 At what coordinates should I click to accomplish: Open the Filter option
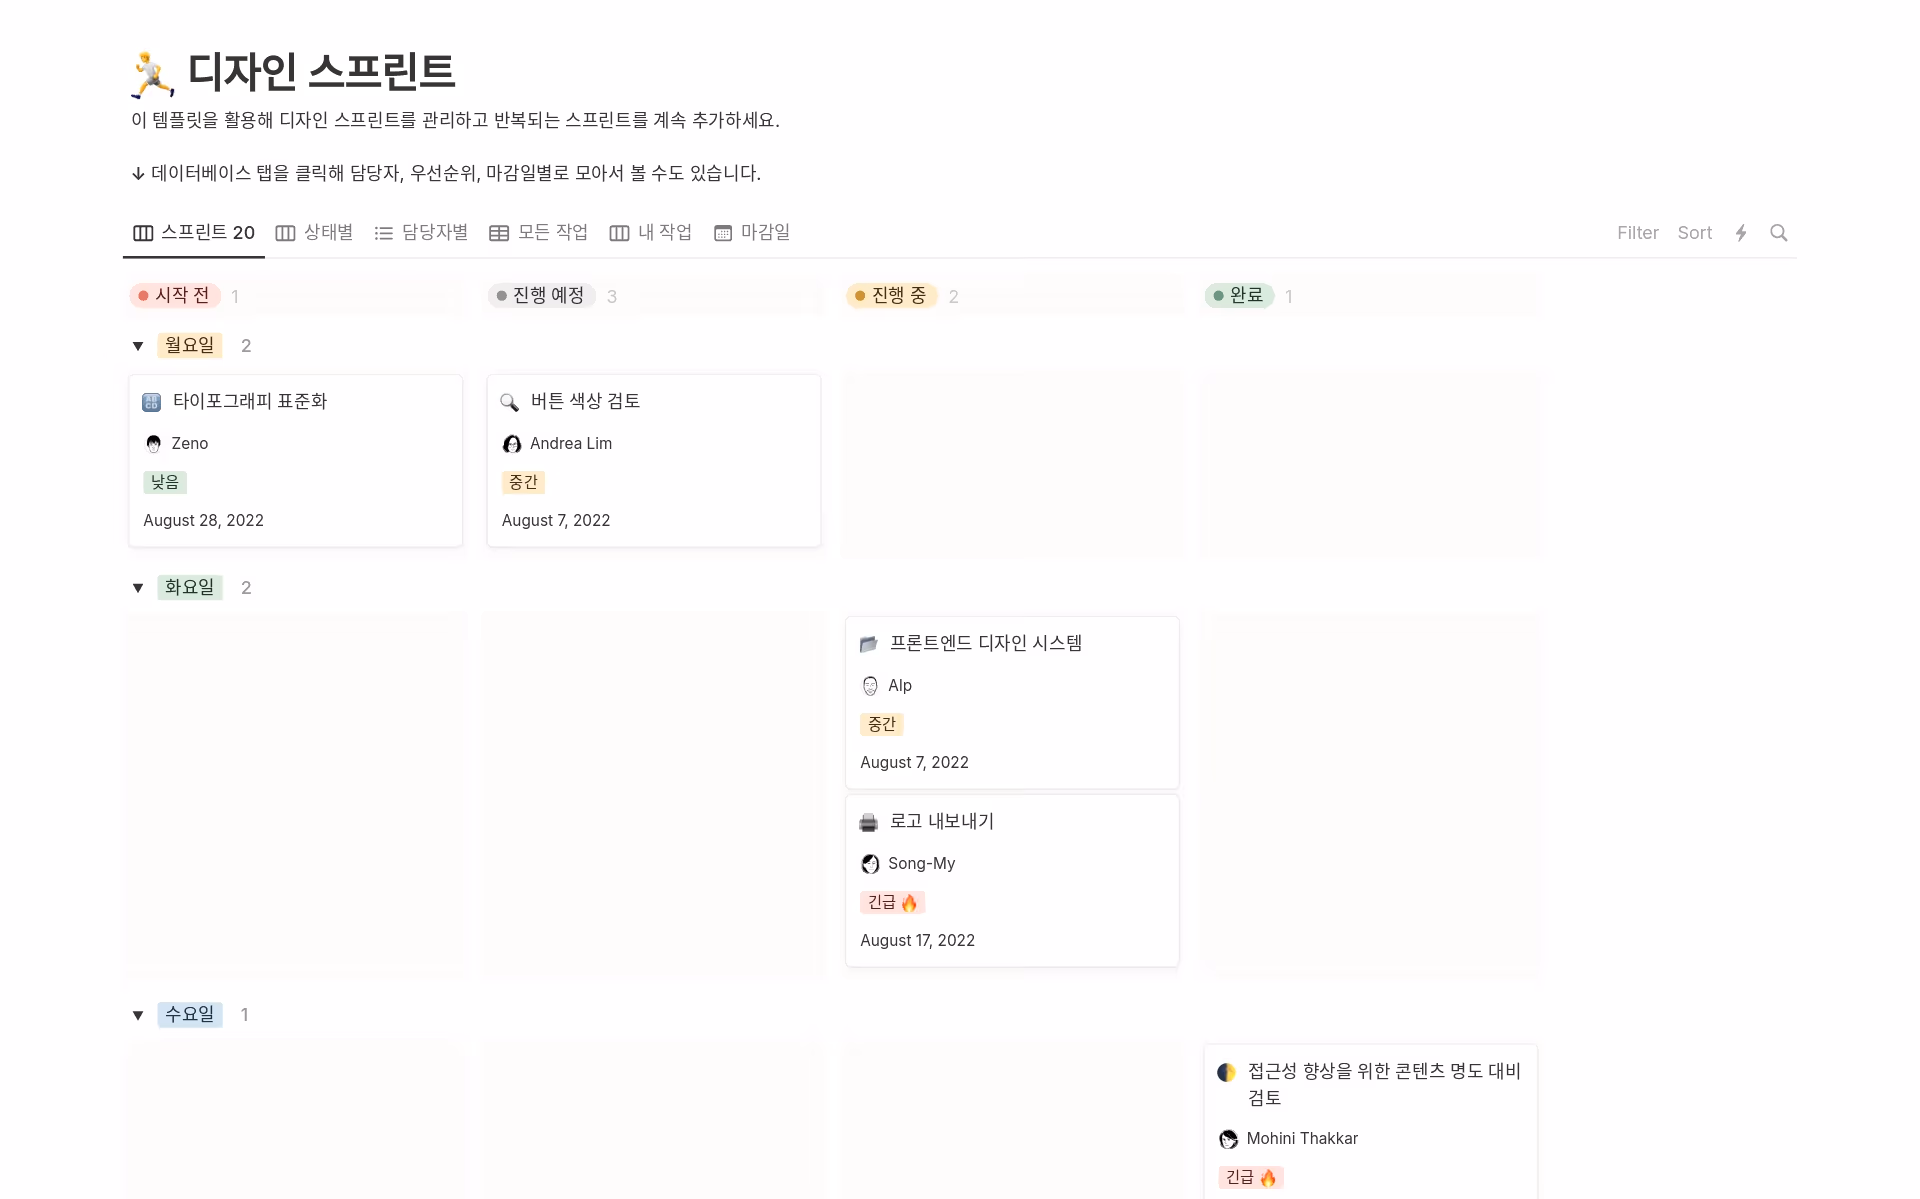[1637, 232]
